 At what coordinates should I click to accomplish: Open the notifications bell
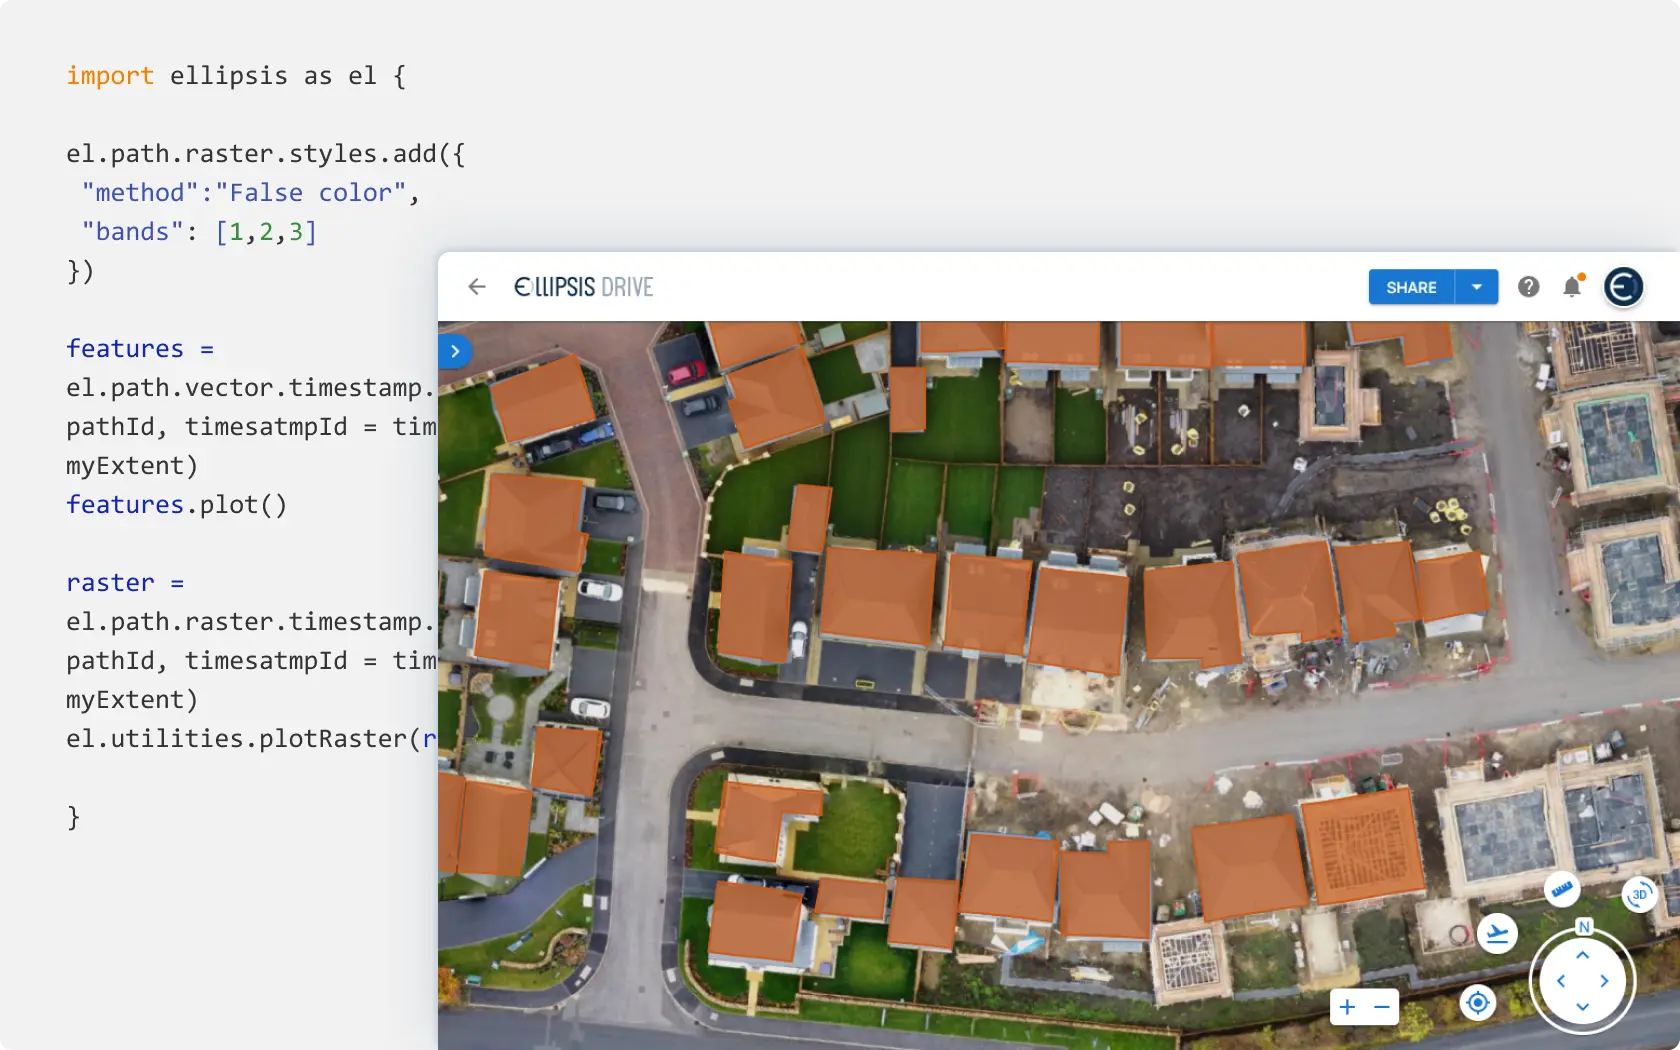tap(1572, 288)
